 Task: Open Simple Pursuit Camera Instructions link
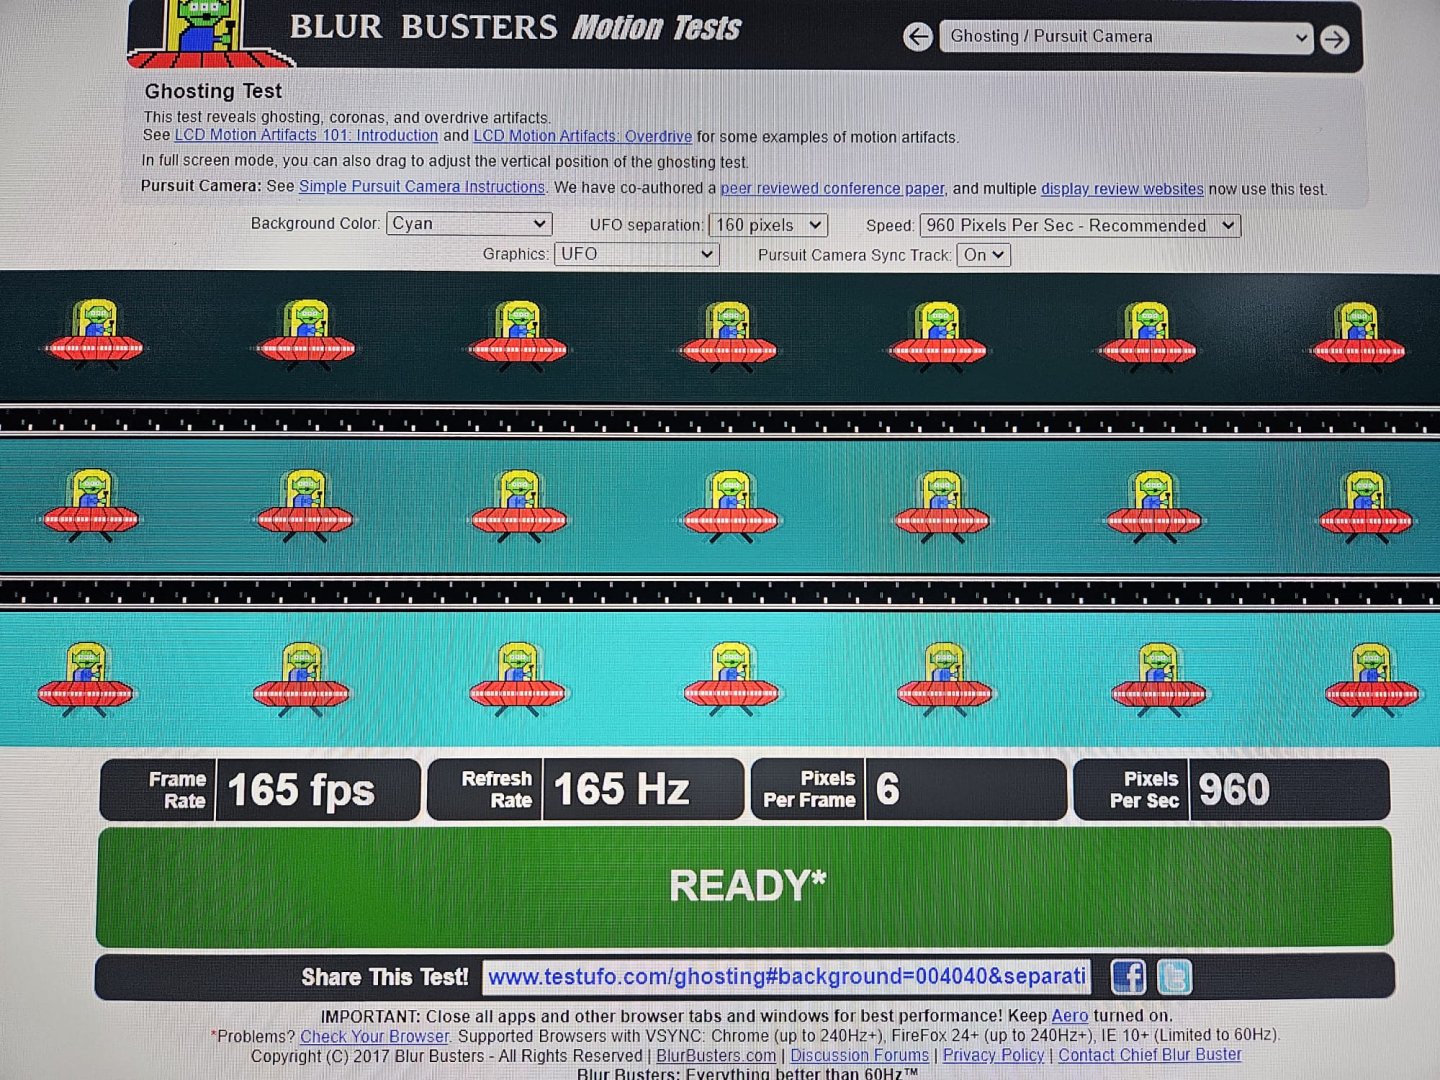click(422, 187)
